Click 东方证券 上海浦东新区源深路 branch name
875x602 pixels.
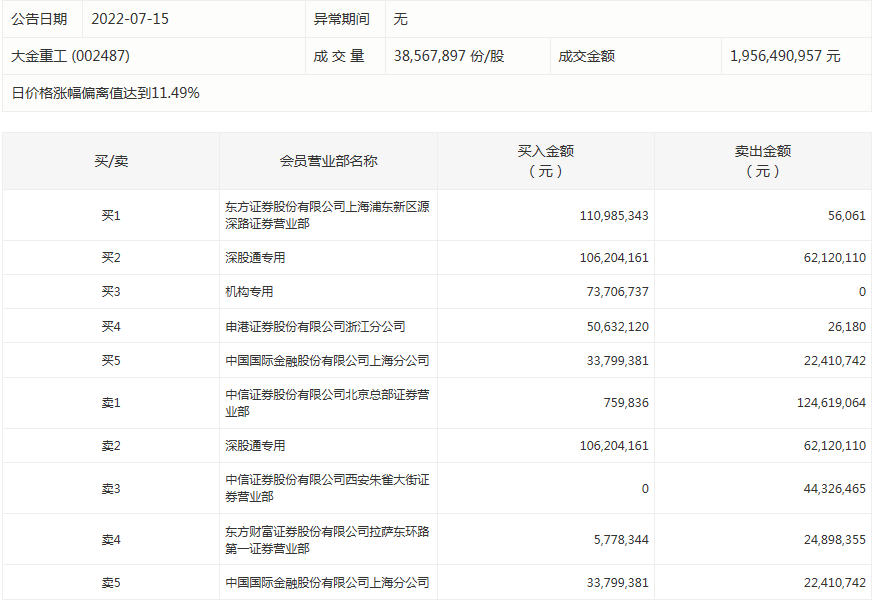pos(327,215)
